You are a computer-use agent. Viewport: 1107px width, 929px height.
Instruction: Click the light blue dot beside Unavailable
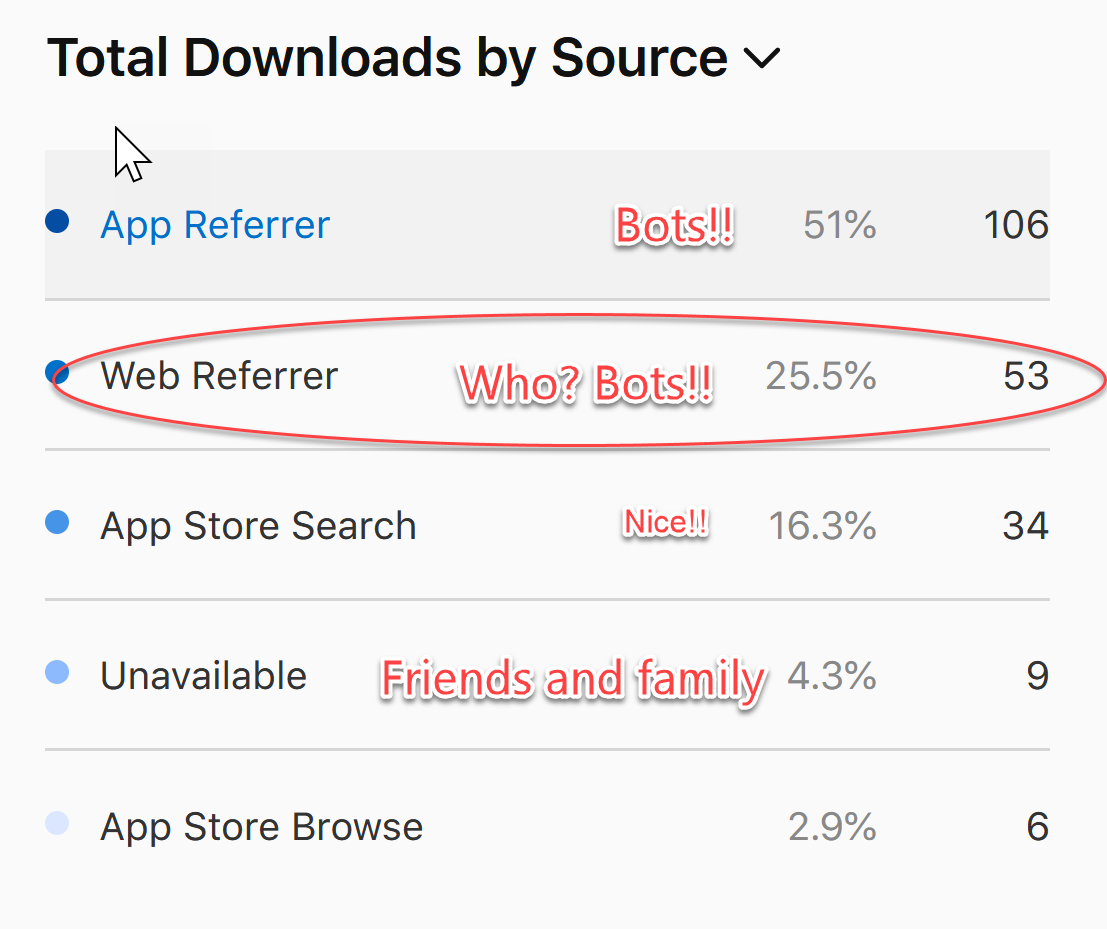(x=58, y=673)
